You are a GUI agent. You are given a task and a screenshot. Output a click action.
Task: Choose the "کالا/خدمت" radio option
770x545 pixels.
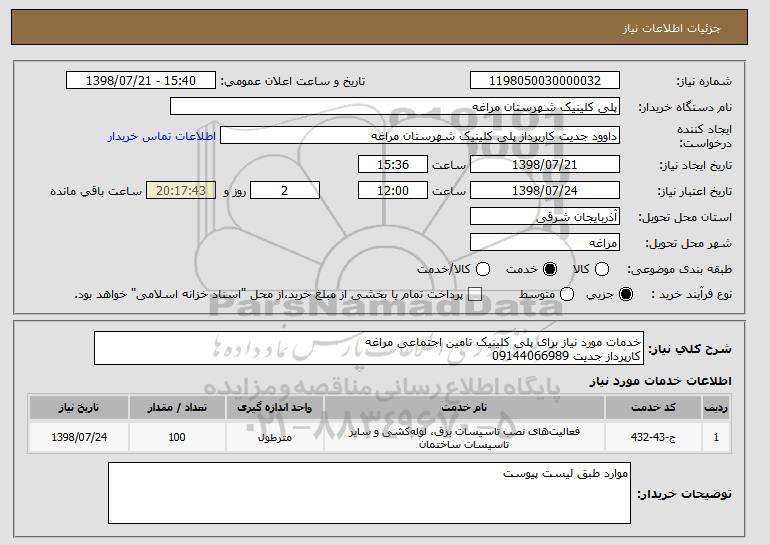(483, 270)
